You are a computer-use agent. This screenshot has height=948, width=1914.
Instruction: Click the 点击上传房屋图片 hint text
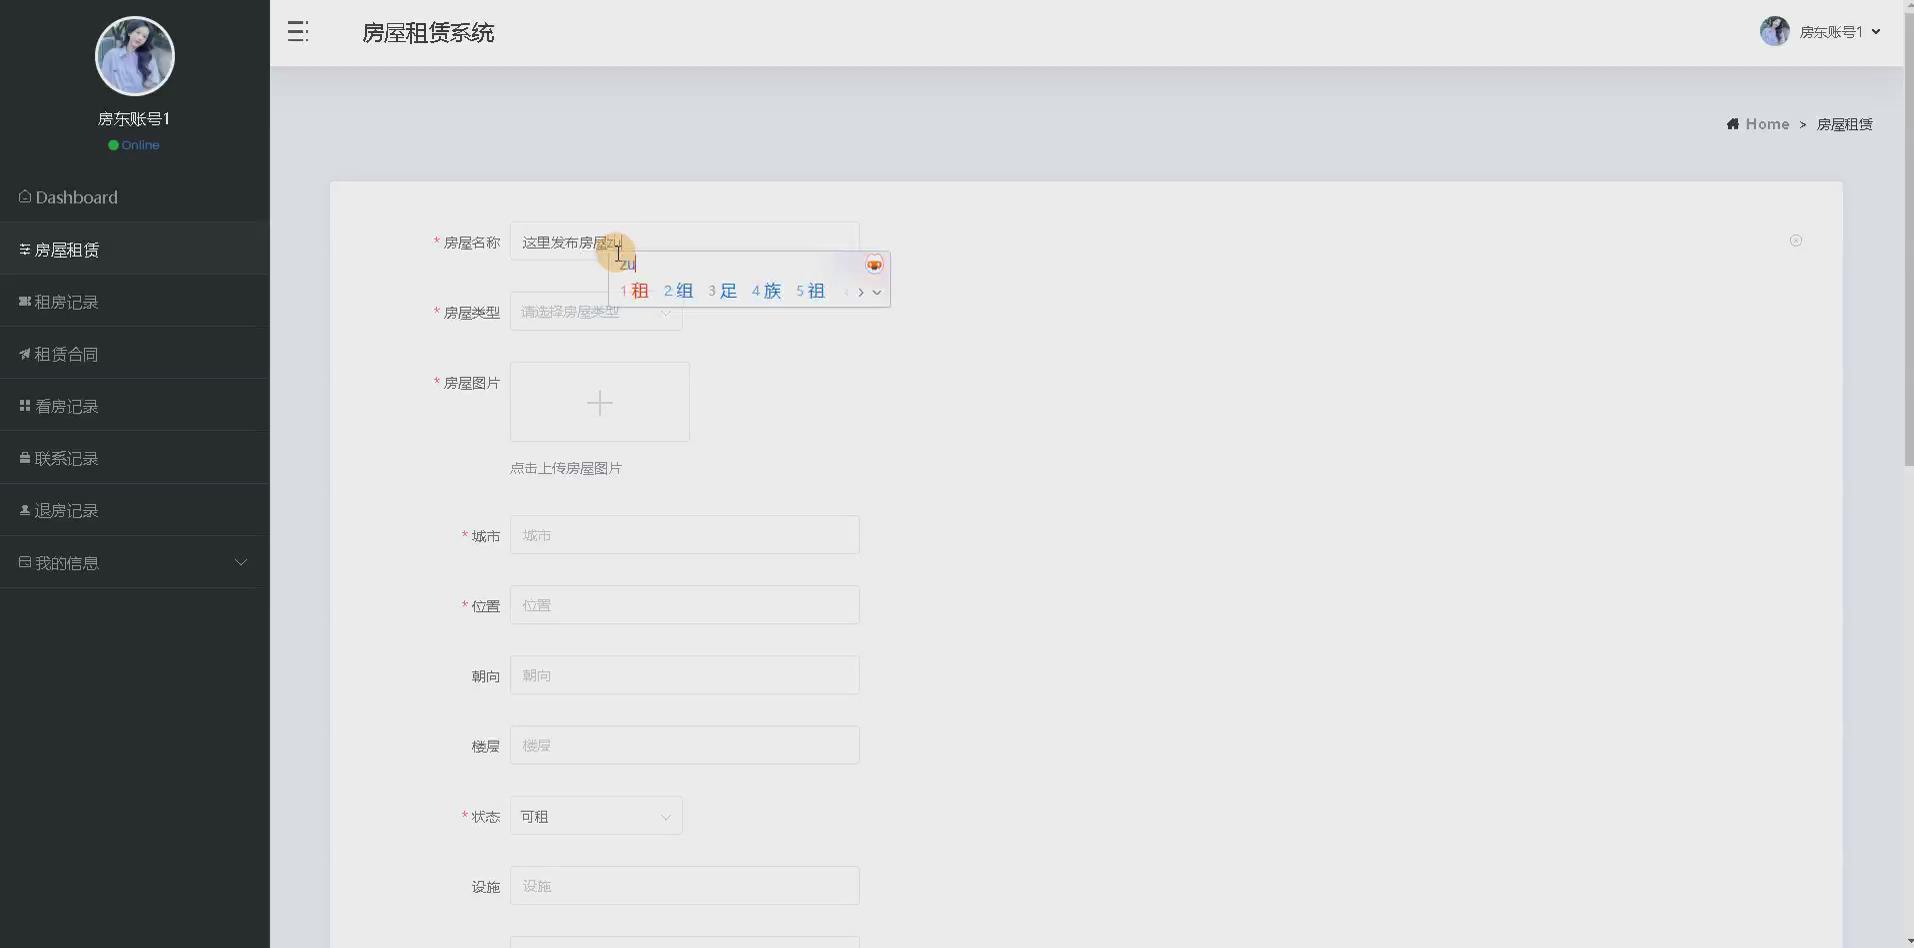point(566,468)
